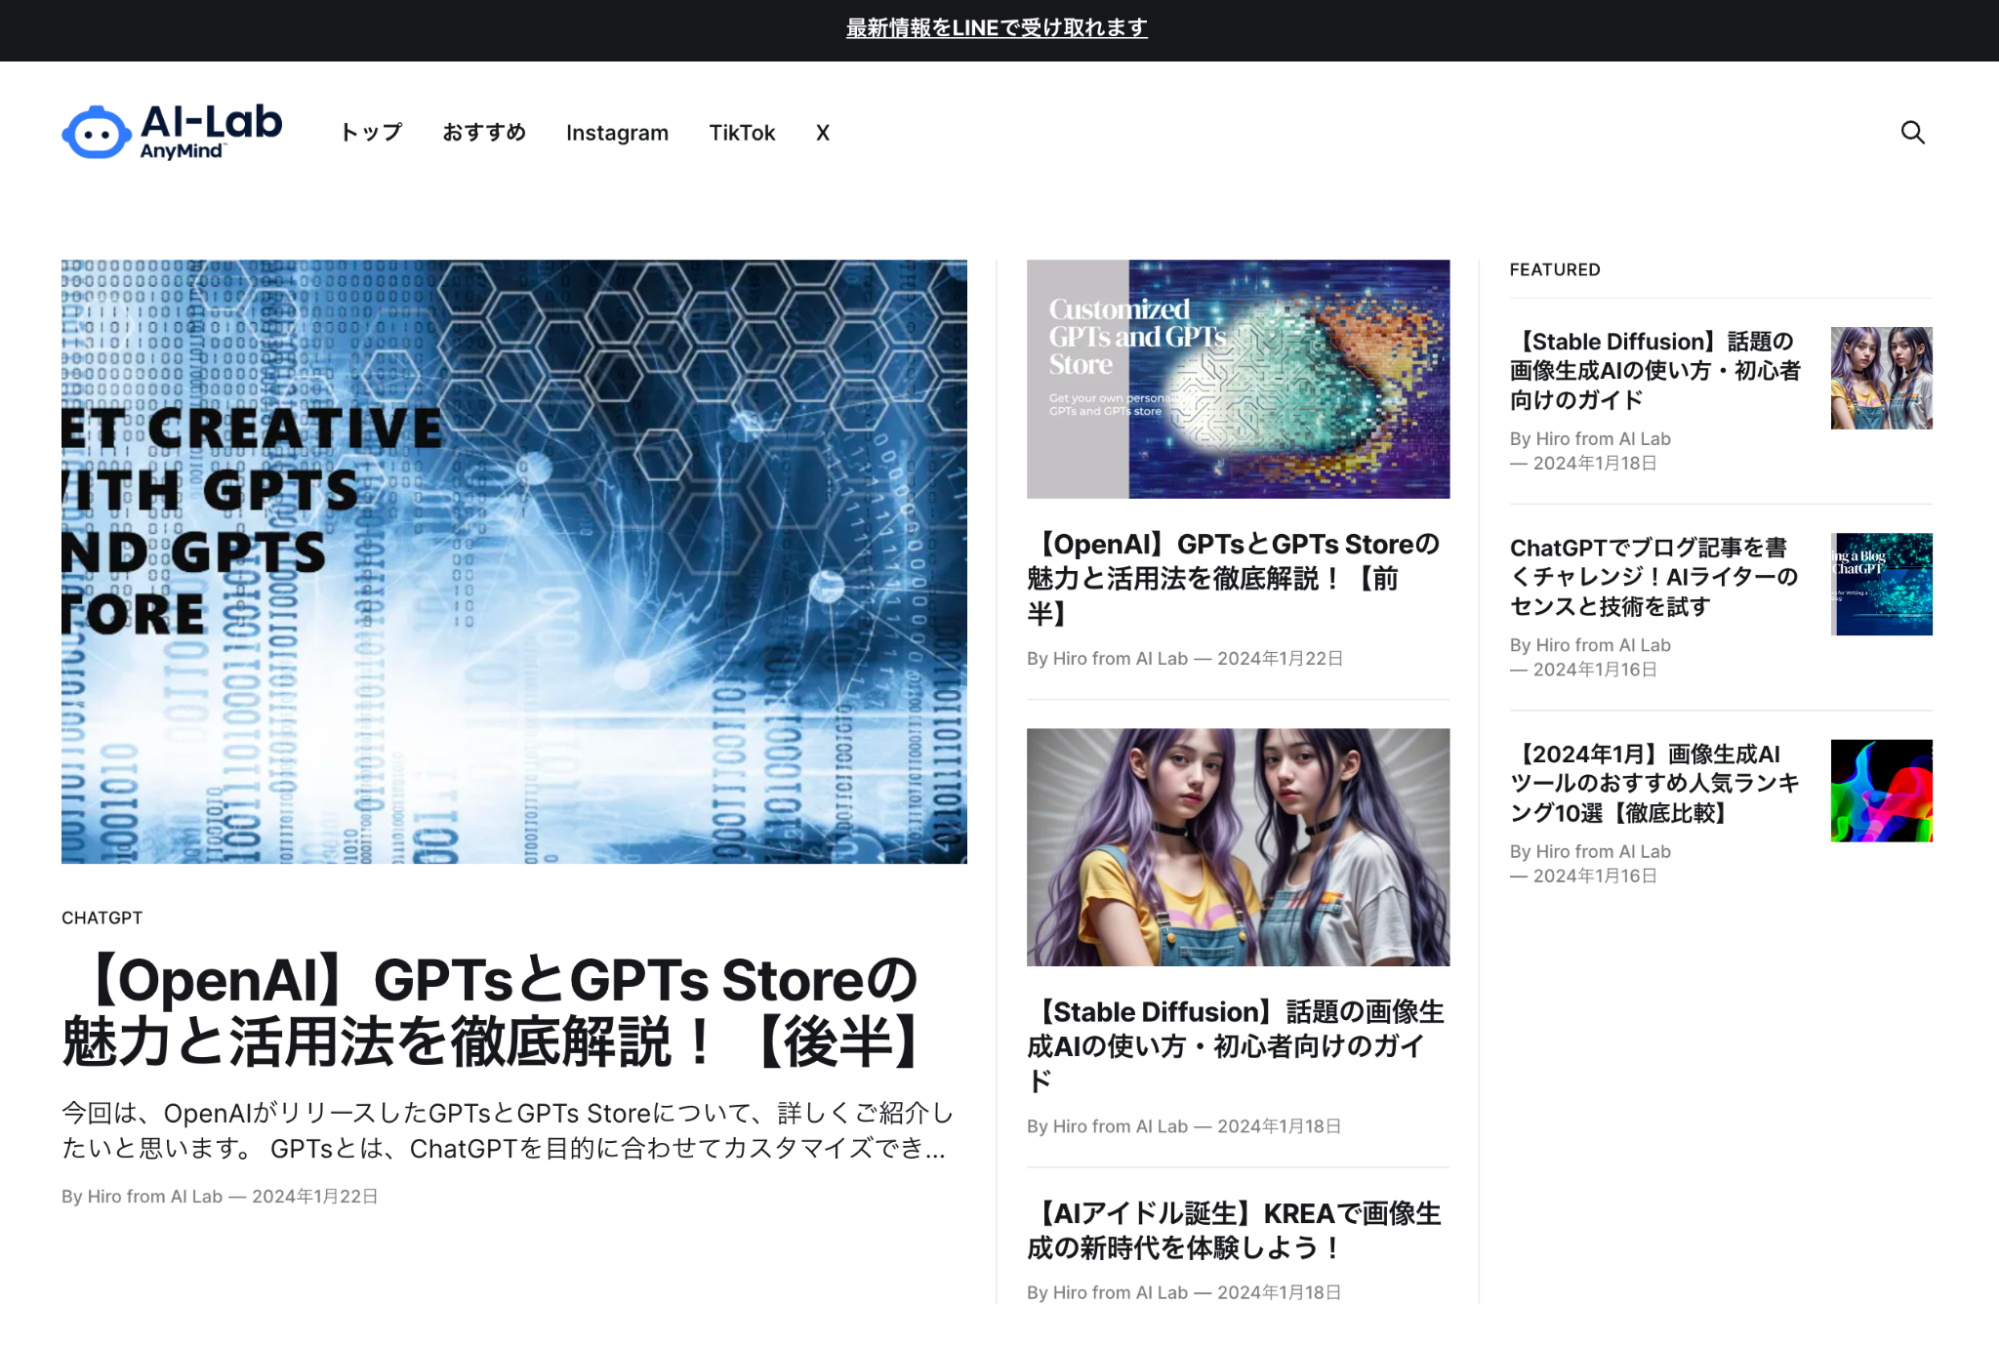Click the featured Stable Diffusion girls thumbnail
The height and width of the screenshot is (1355, 1999).
tap(1881, 378)
